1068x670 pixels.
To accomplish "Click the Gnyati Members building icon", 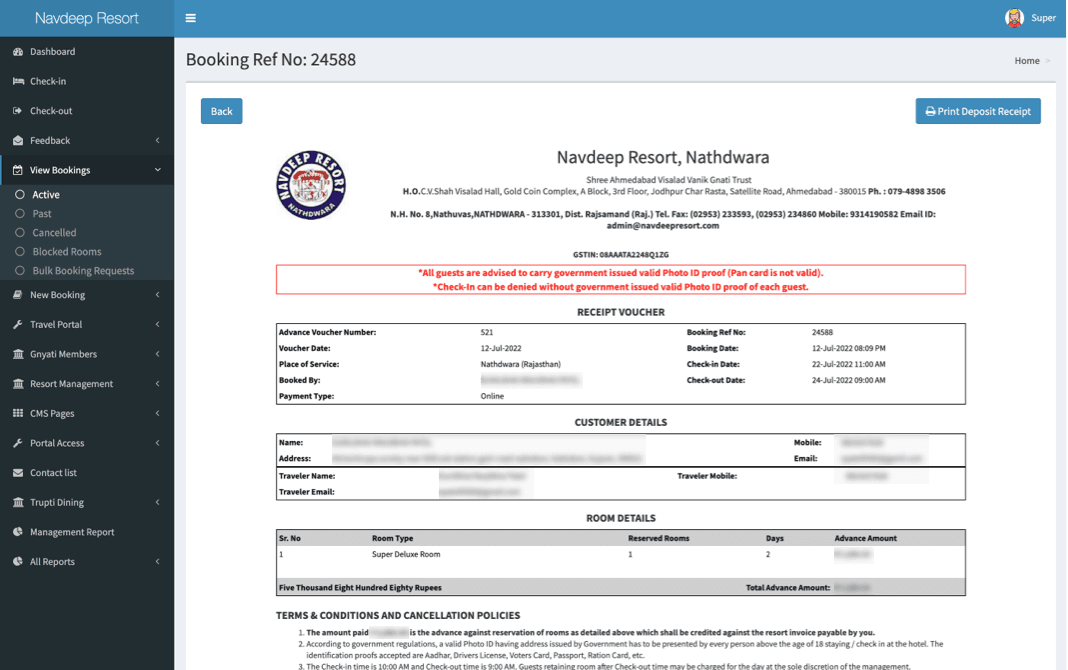I will point(18,354).
